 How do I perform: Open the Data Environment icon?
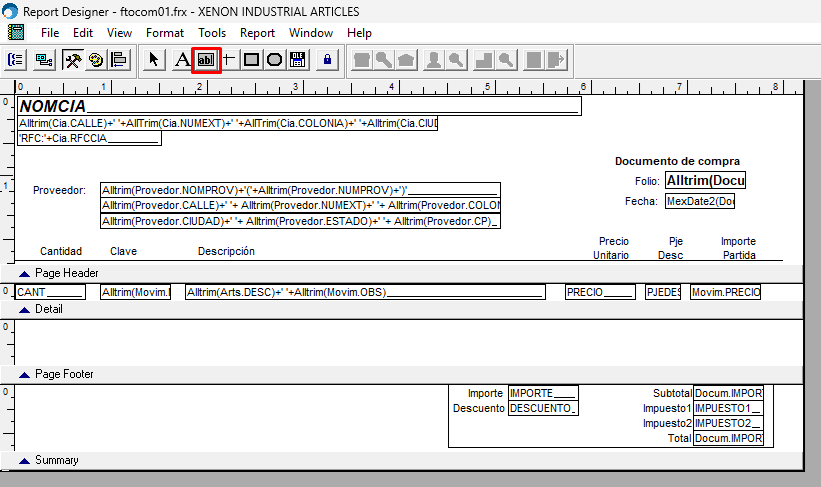tap(44, 60)
